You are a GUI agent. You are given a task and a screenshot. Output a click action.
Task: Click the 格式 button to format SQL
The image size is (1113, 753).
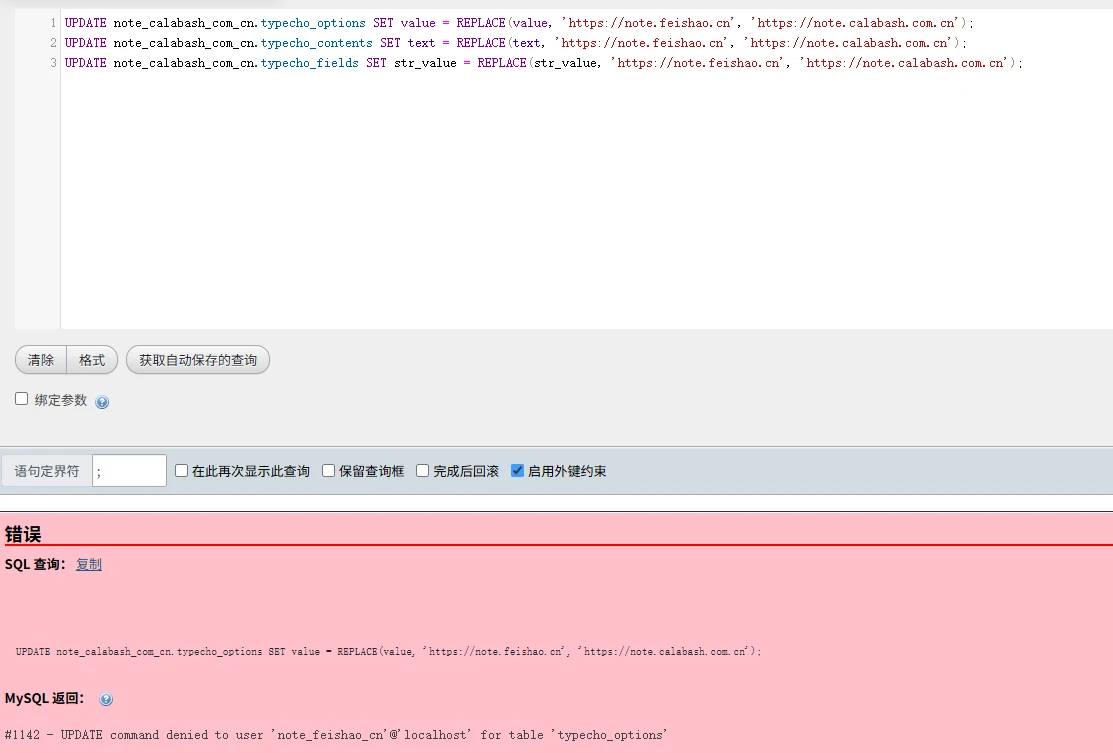[x=92, y=360]
